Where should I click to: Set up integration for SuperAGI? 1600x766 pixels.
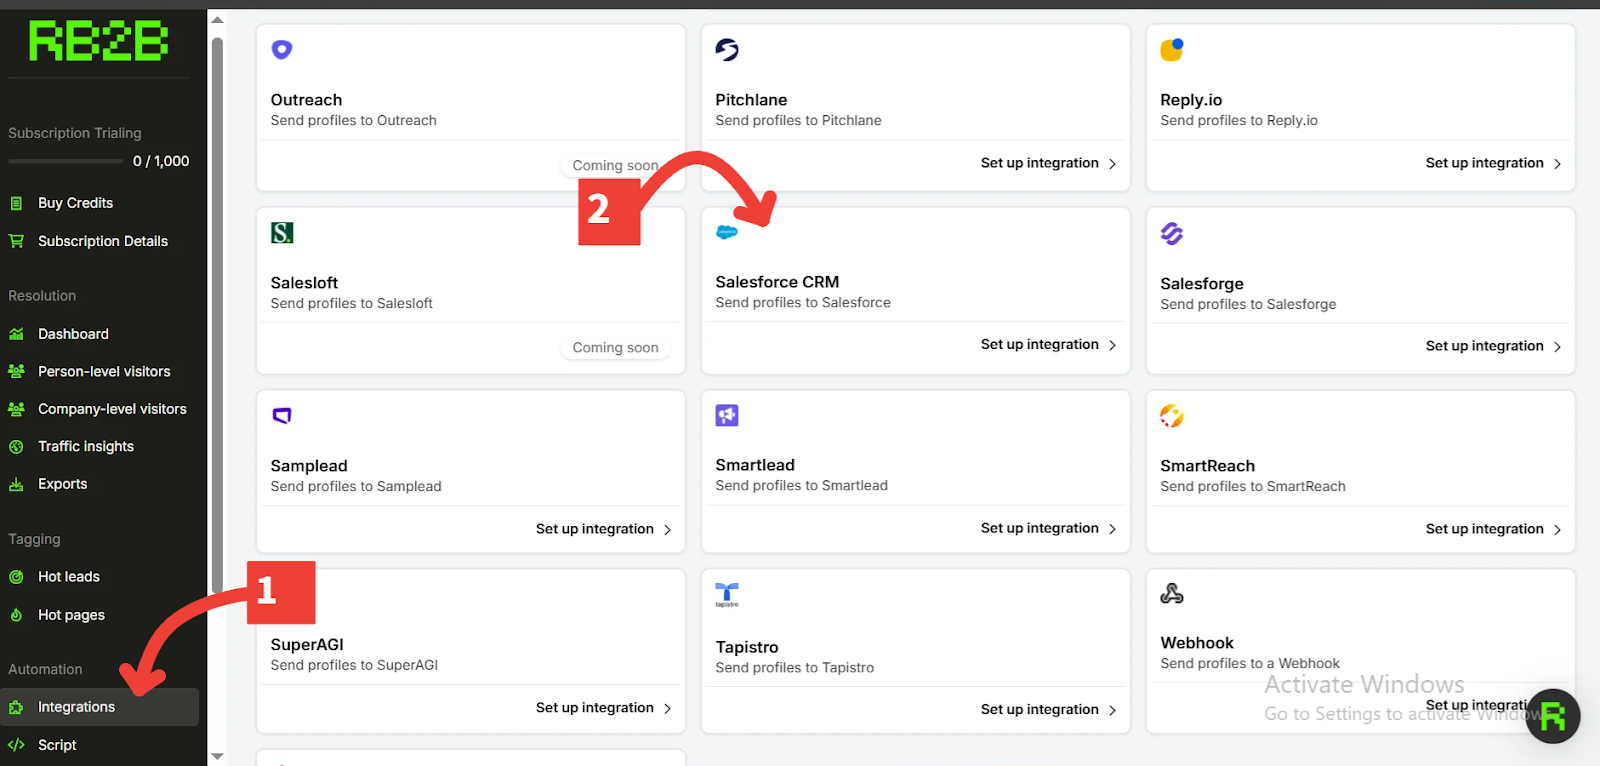coord(603,708)
